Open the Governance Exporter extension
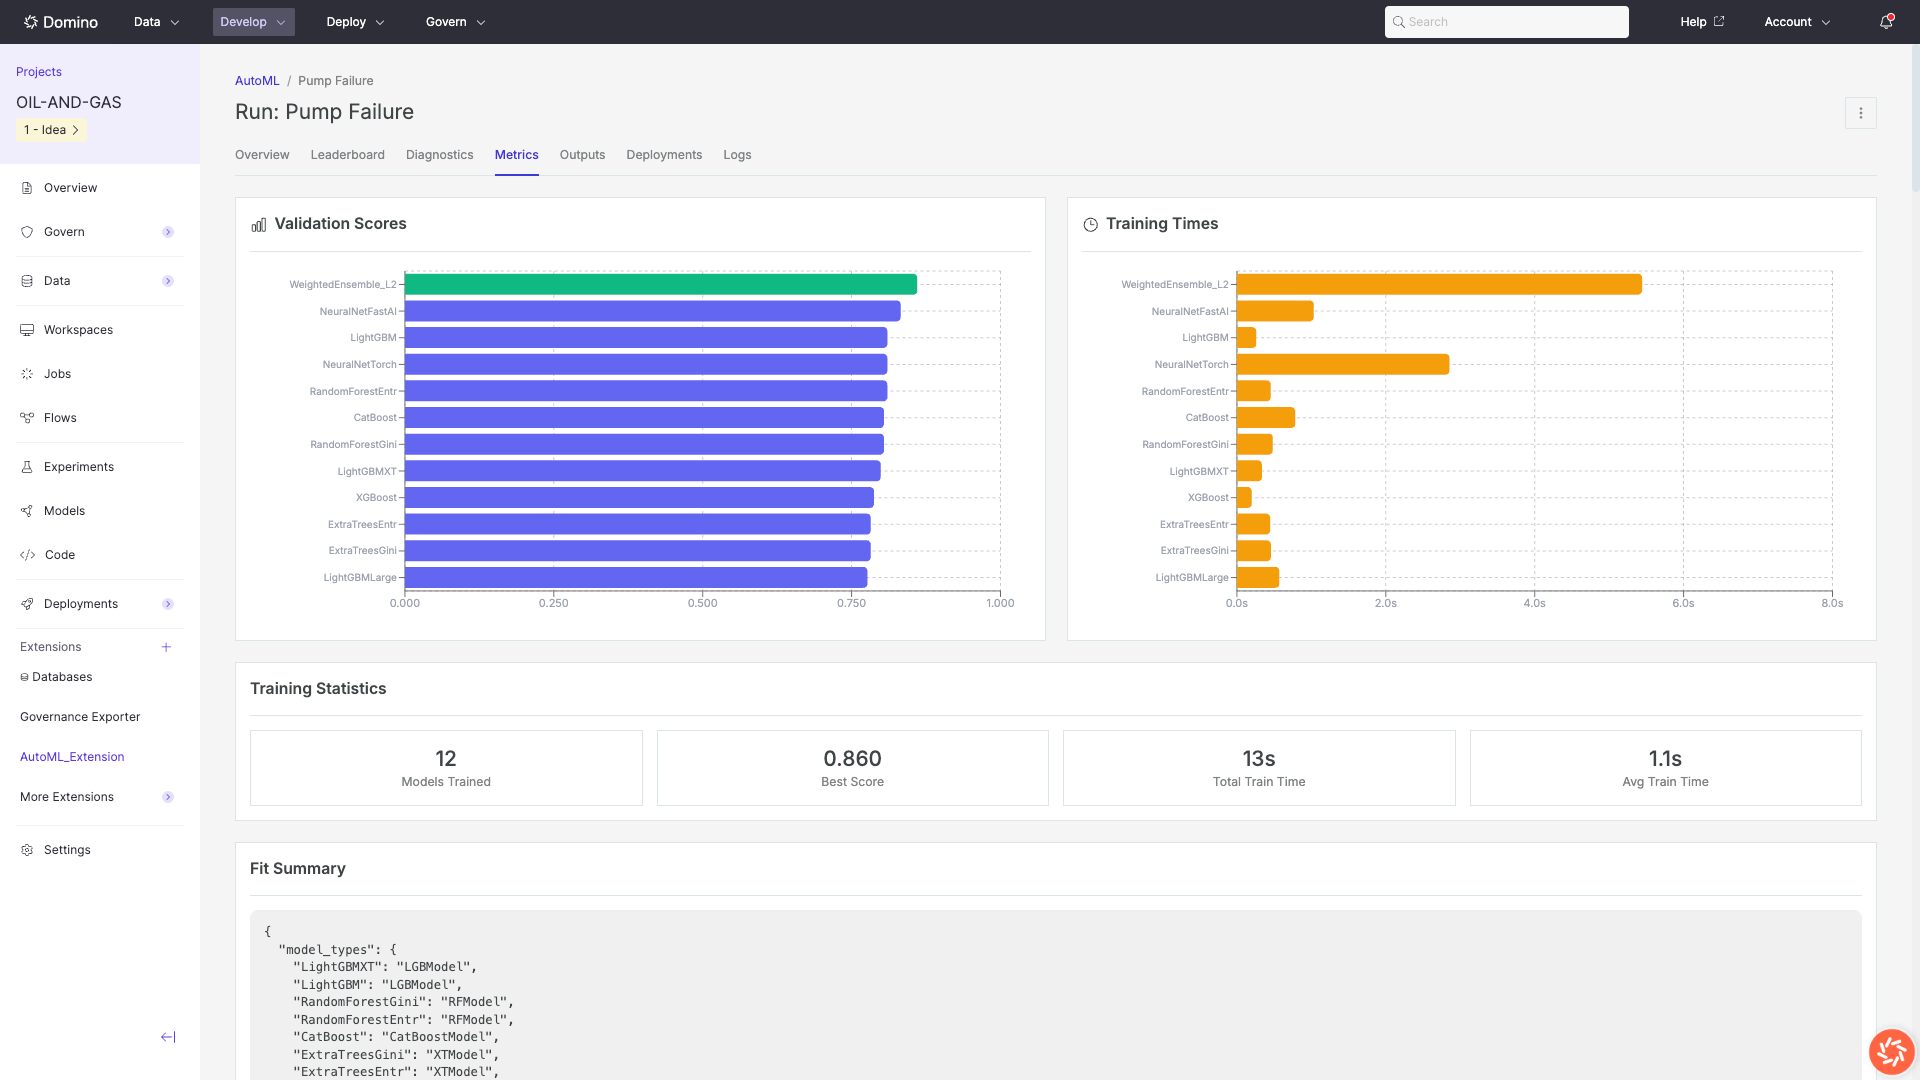This screenshot has height=1080, width=1920. pyautogui.click(x=80, y=717)
